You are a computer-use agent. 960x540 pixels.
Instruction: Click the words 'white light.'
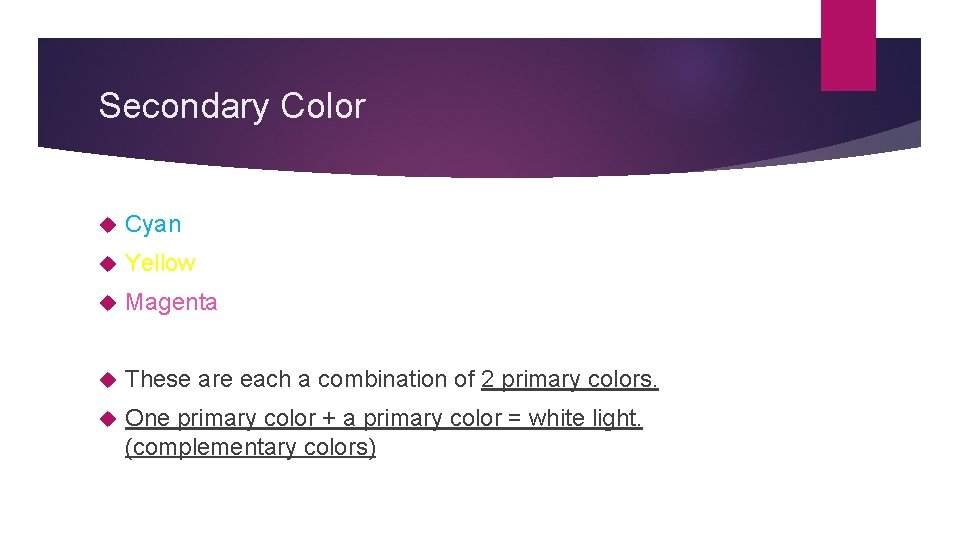coord(585,418)
